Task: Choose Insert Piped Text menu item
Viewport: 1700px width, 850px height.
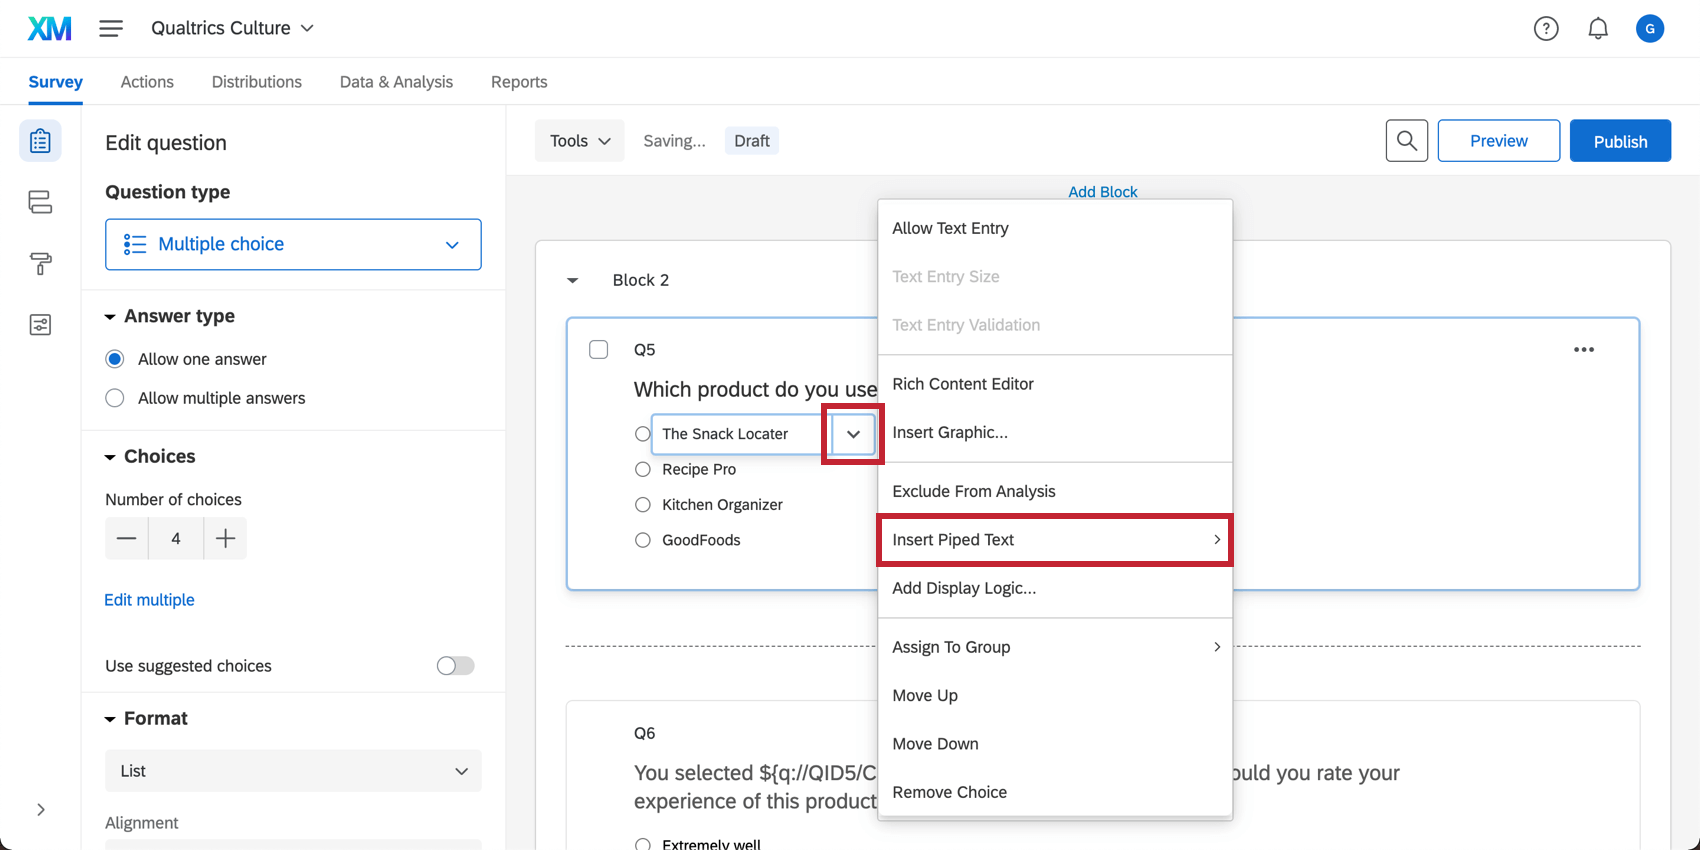Action: point(1054,540)
